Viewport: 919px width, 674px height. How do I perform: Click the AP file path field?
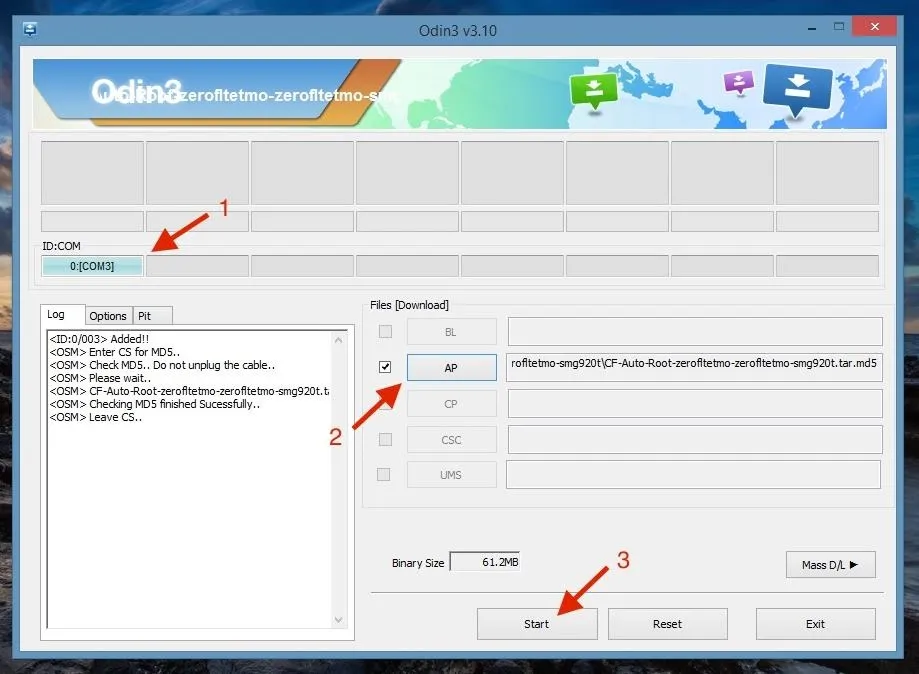tap(695, 367)
